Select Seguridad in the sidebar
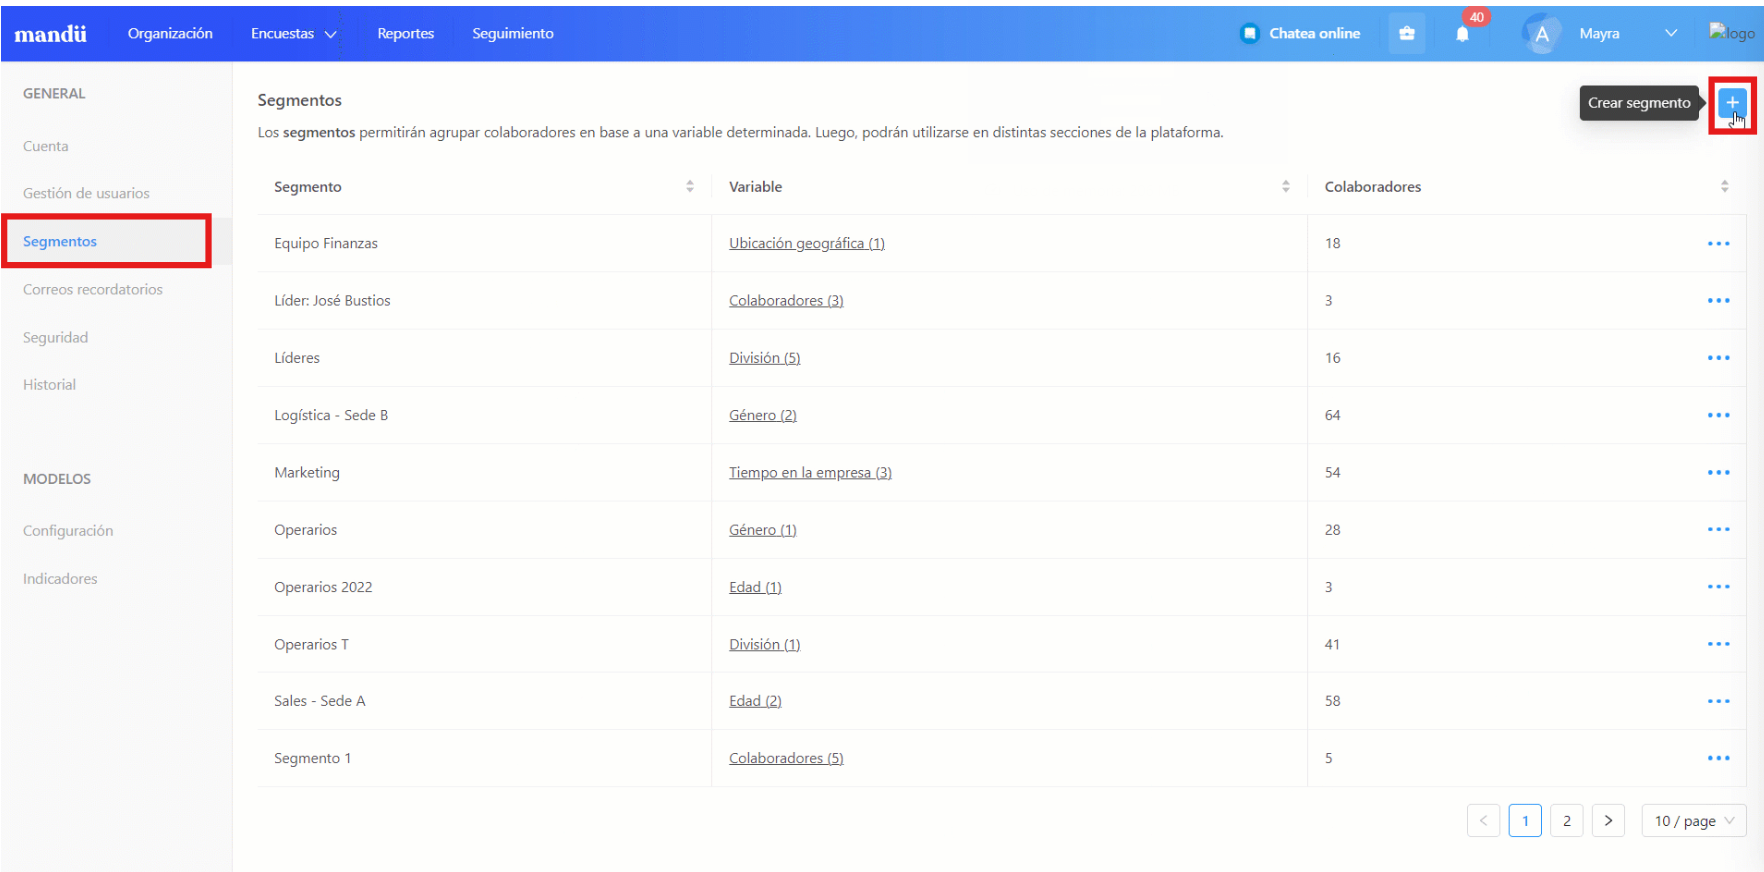The width and height of the screenshot is (1764, 872). pyautogui.click(x=56, y=338)
